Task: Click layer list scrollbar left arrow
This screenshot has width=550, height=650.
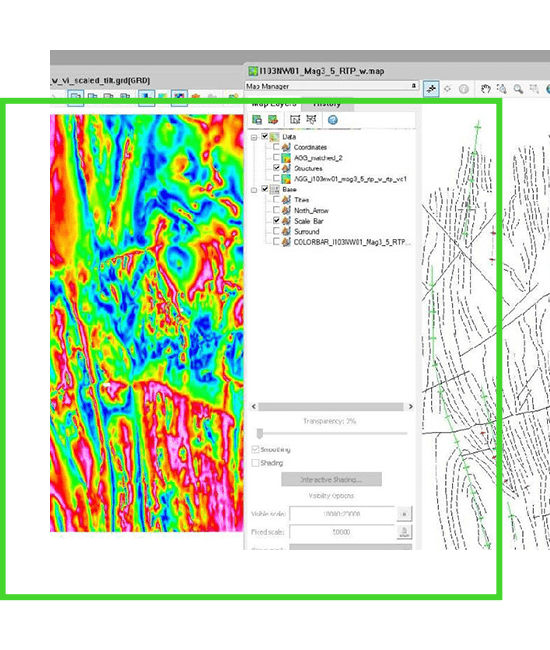Action: 254,407
